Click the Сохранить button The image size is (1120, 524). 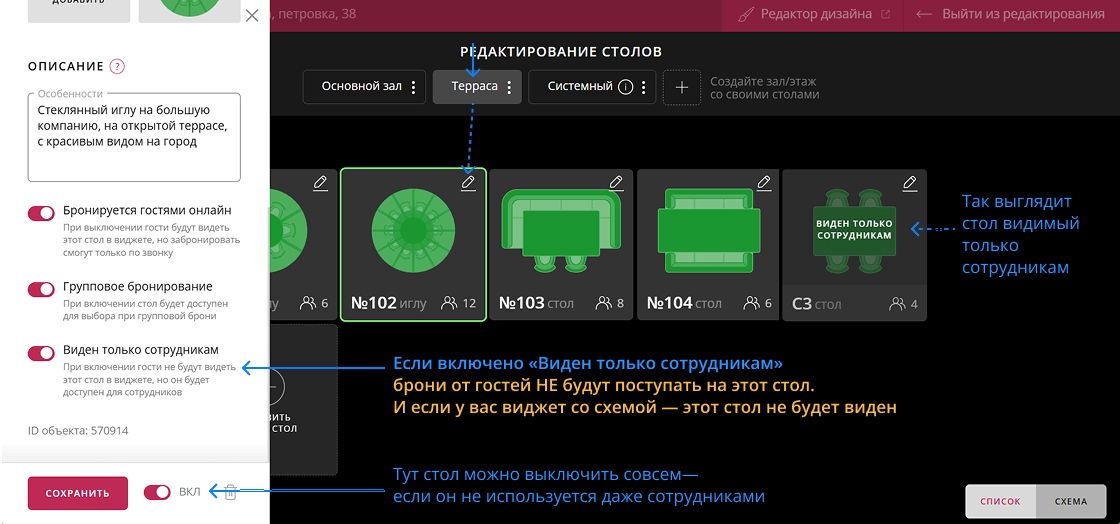pyautogui.click(x=78, y=493)
